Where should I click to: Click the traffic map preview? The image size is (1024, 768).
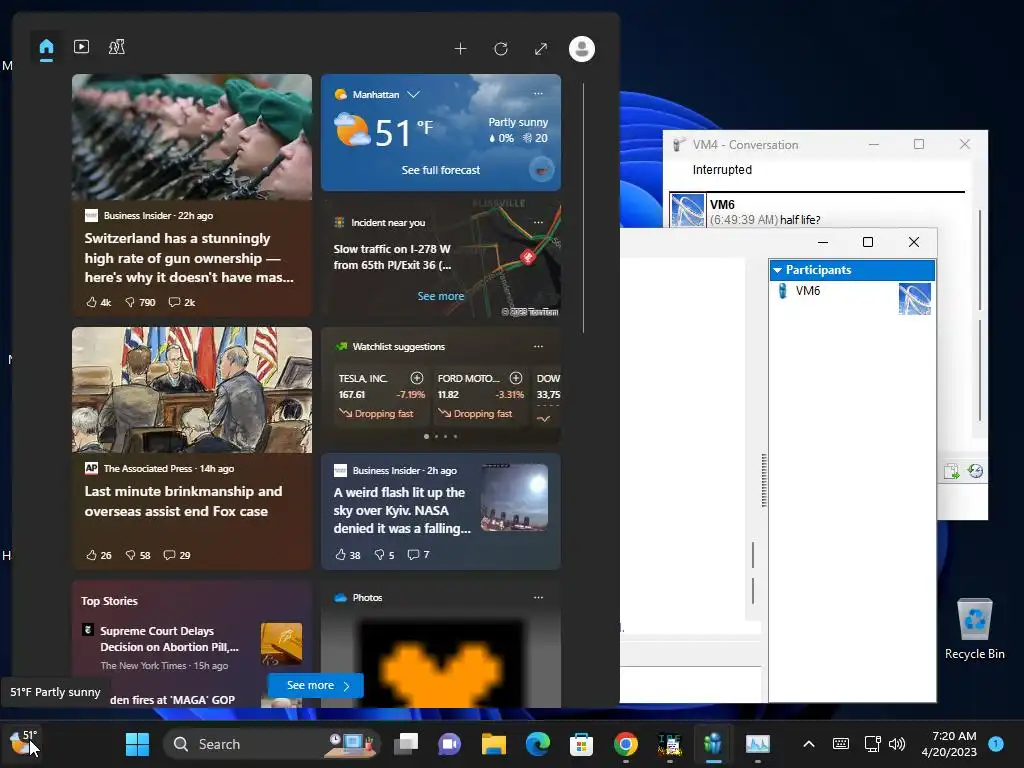tap(513, 261)
